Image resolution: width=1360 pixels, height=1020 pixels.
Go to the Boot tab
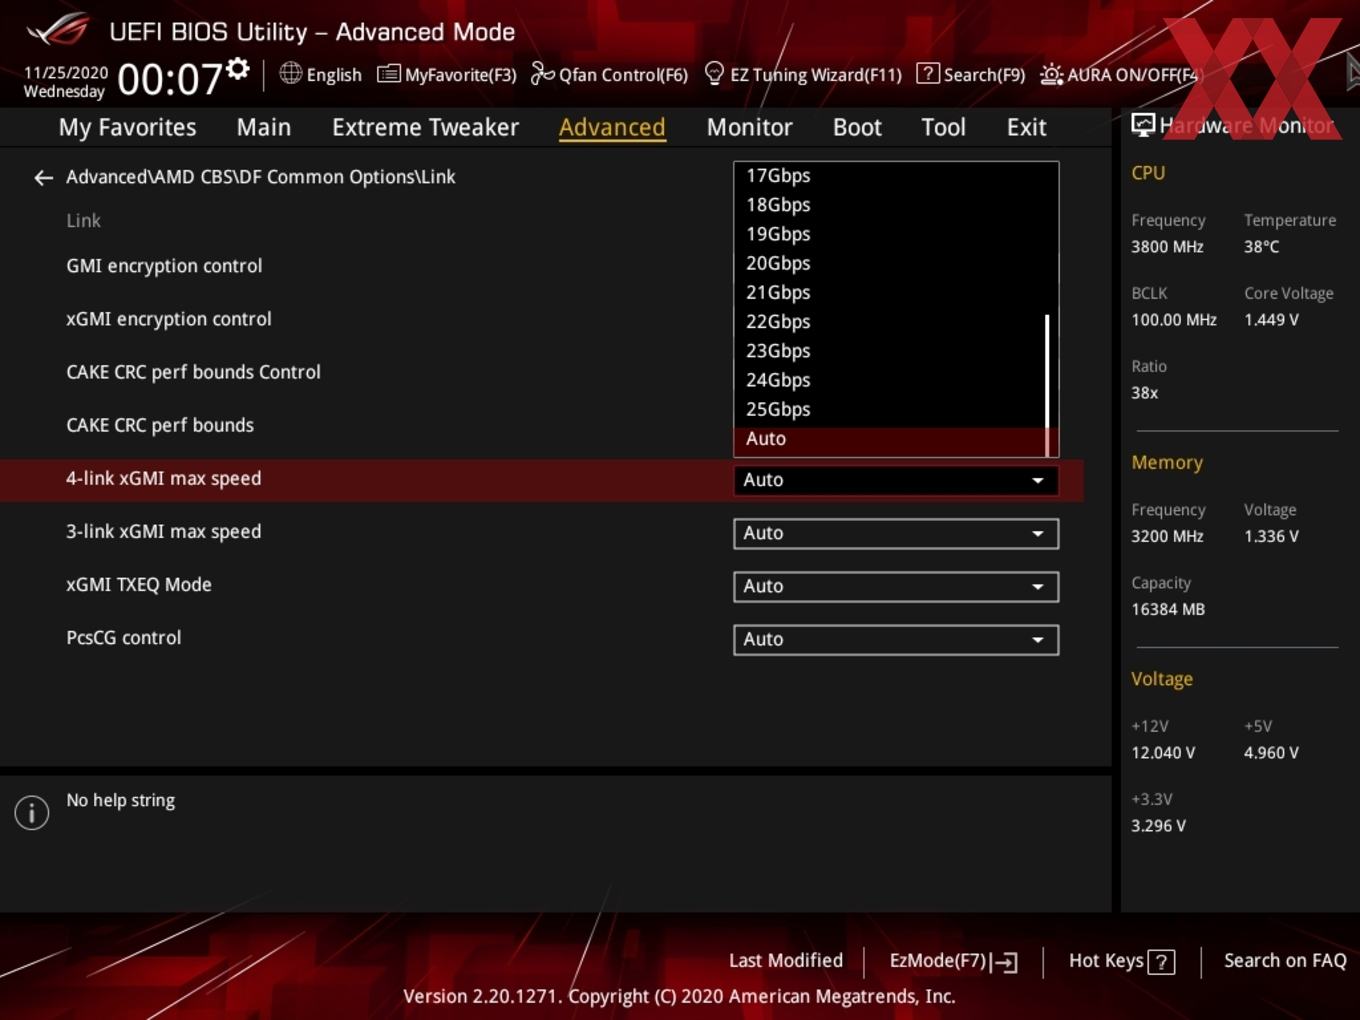(x=857, y=127)
